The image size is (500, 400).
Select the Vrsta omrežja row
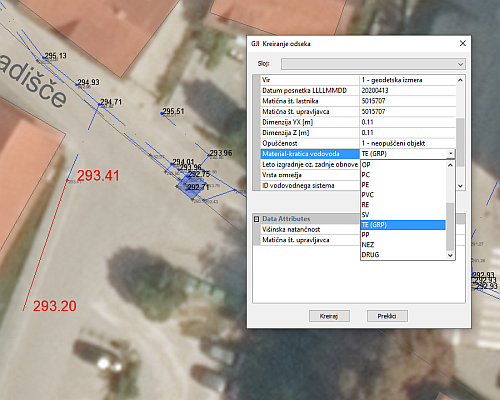[x=310, y=175]
